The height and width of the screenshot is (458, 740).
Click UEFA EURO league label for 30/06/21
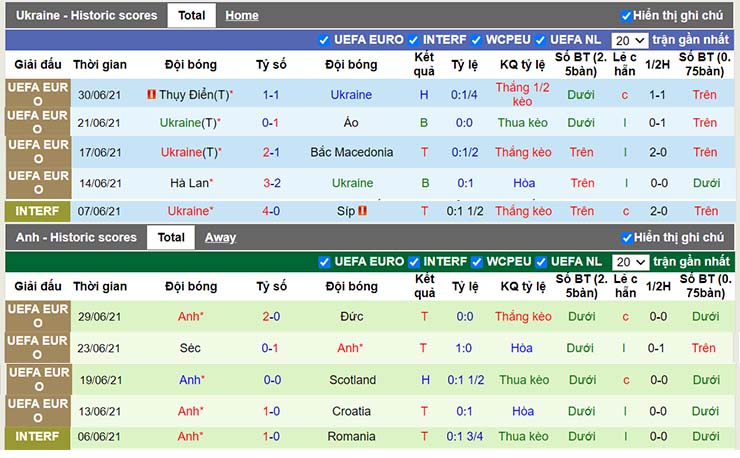pos(38,94)
